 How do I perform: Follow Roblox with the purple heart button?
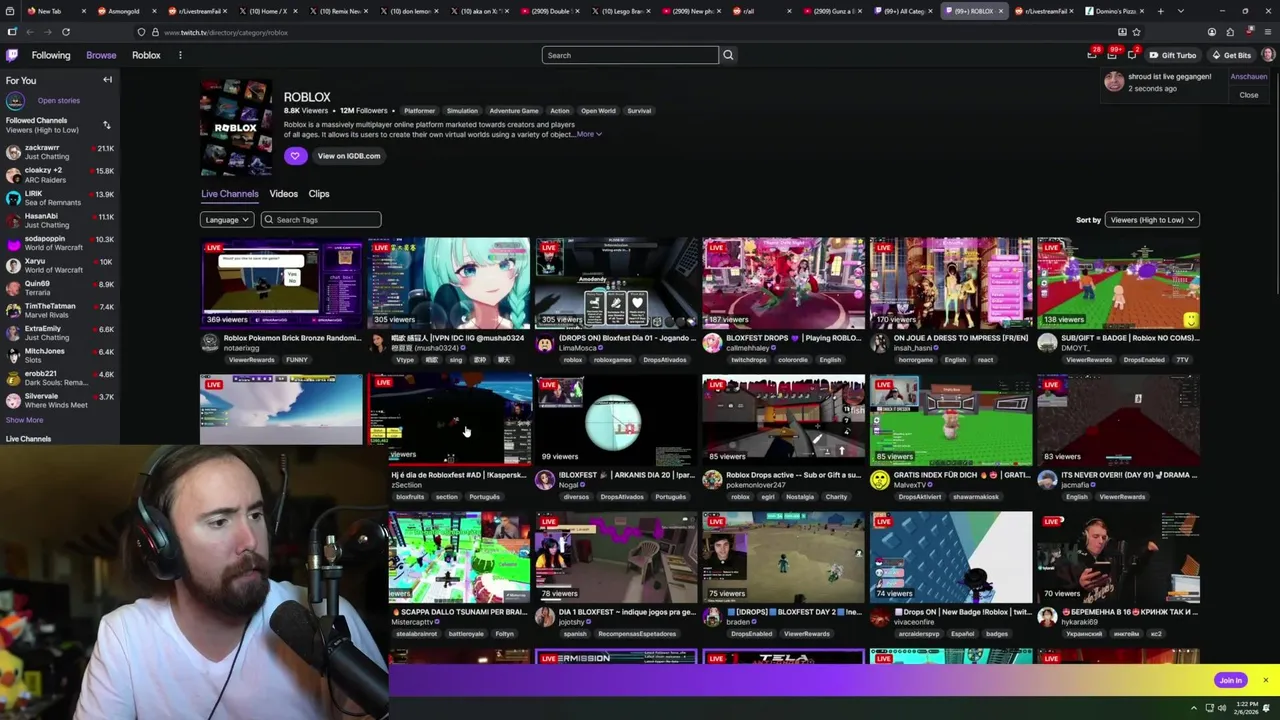click(x=295, y=156)
